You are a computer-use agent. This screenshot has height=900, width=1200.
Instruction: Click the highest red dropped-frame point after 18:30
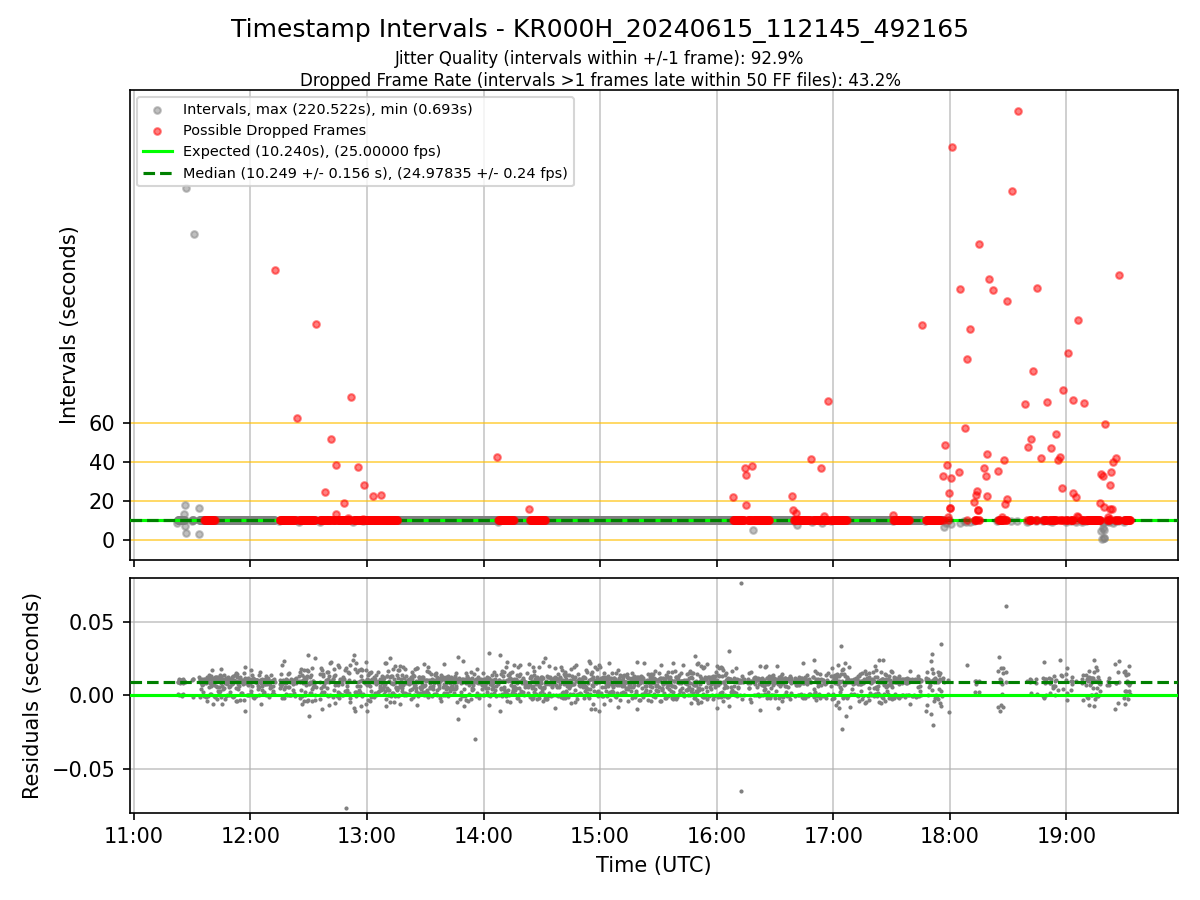pos(1018,111)
